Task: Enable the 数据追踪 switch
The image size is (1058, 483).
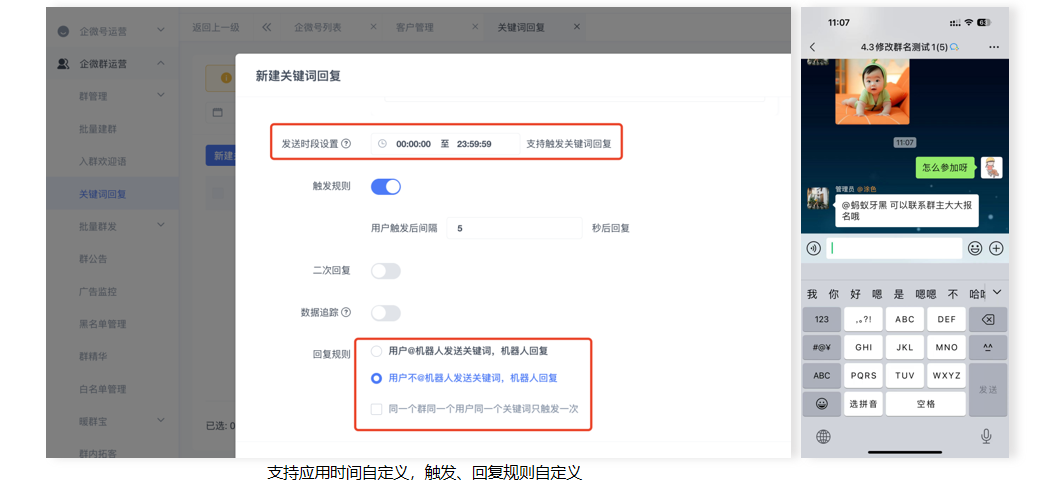Action: 386,313
